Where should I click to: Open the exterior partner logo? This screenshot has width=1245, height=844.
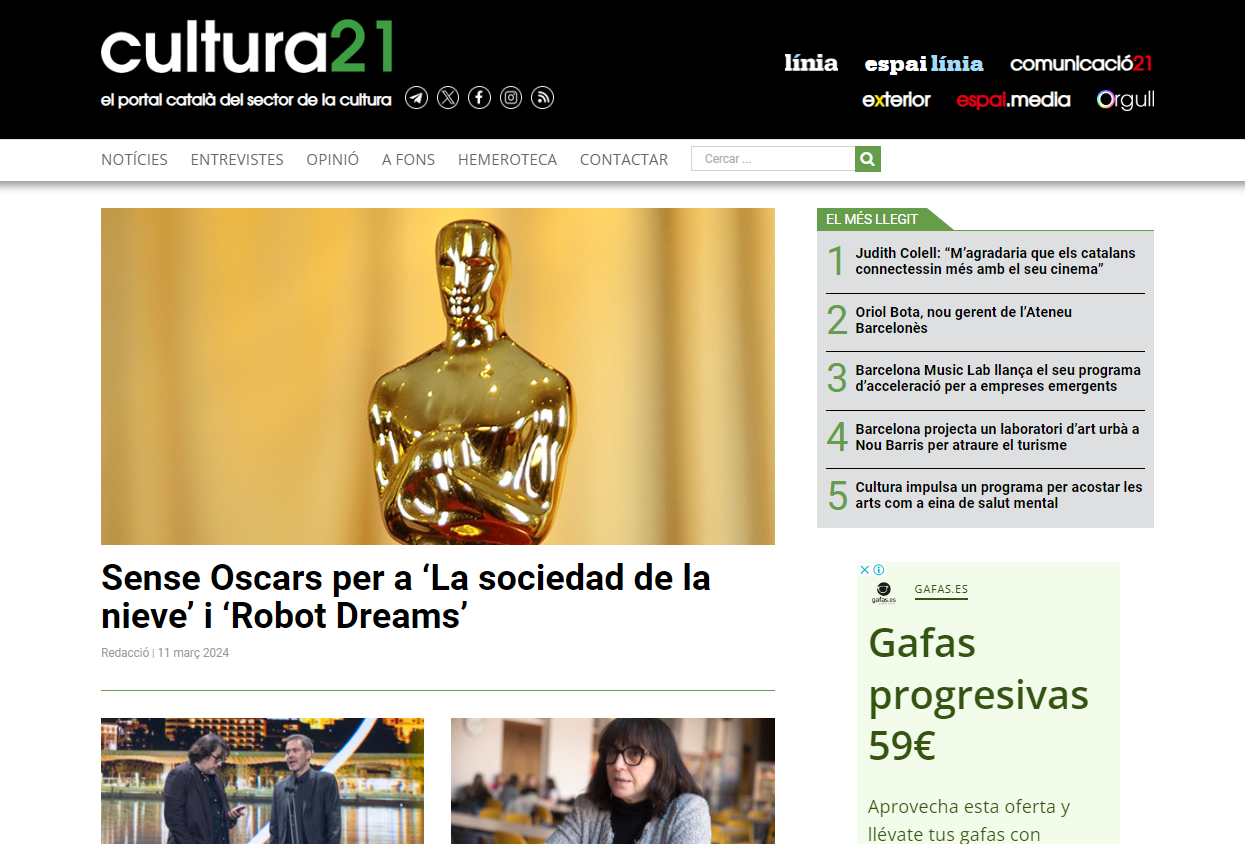point(896,100)
